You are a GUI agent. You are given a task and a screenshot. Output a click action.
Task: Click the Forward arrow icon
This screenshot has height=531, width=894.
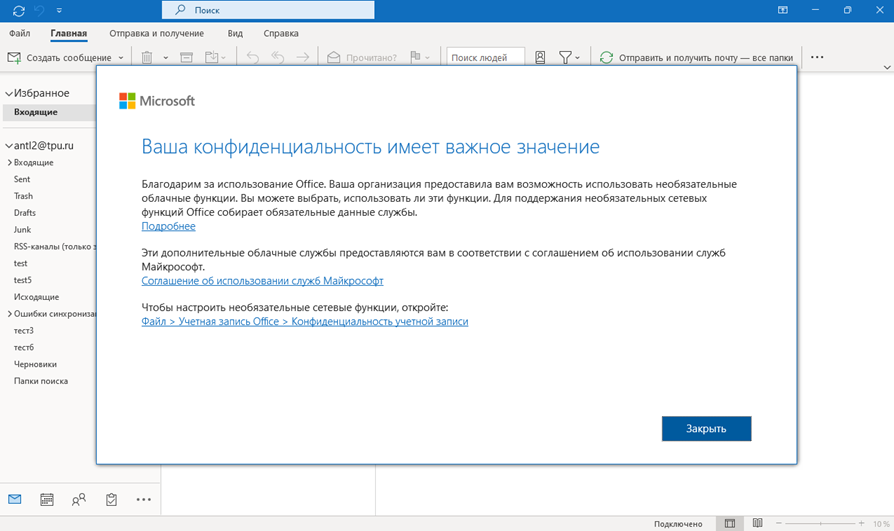[x=303, y=57]
